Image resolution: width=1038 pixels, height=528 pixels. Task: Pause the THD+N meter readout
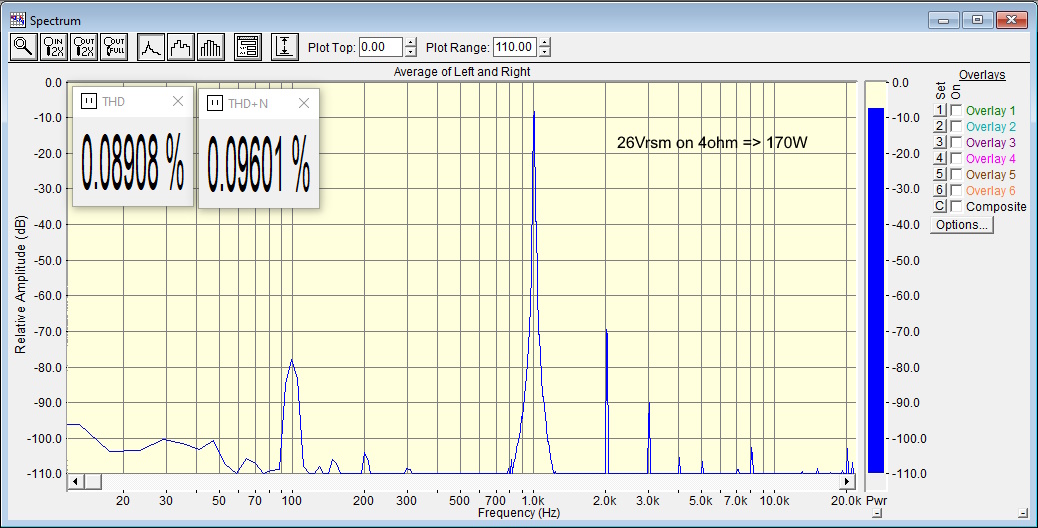214,103
